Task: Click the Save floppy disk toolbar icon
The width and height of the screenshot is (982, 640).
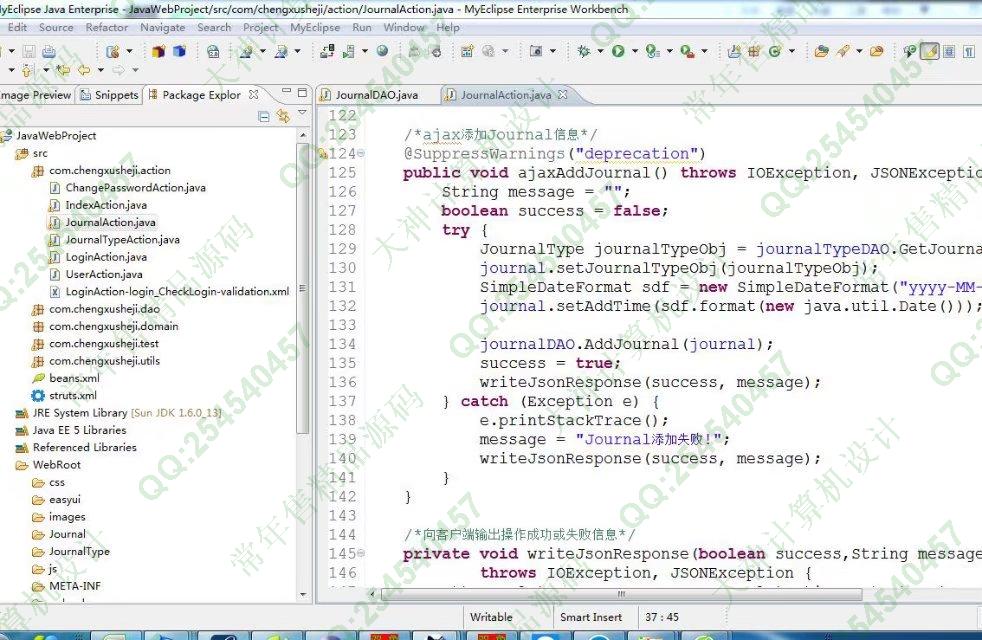Action: coord(29,51)
